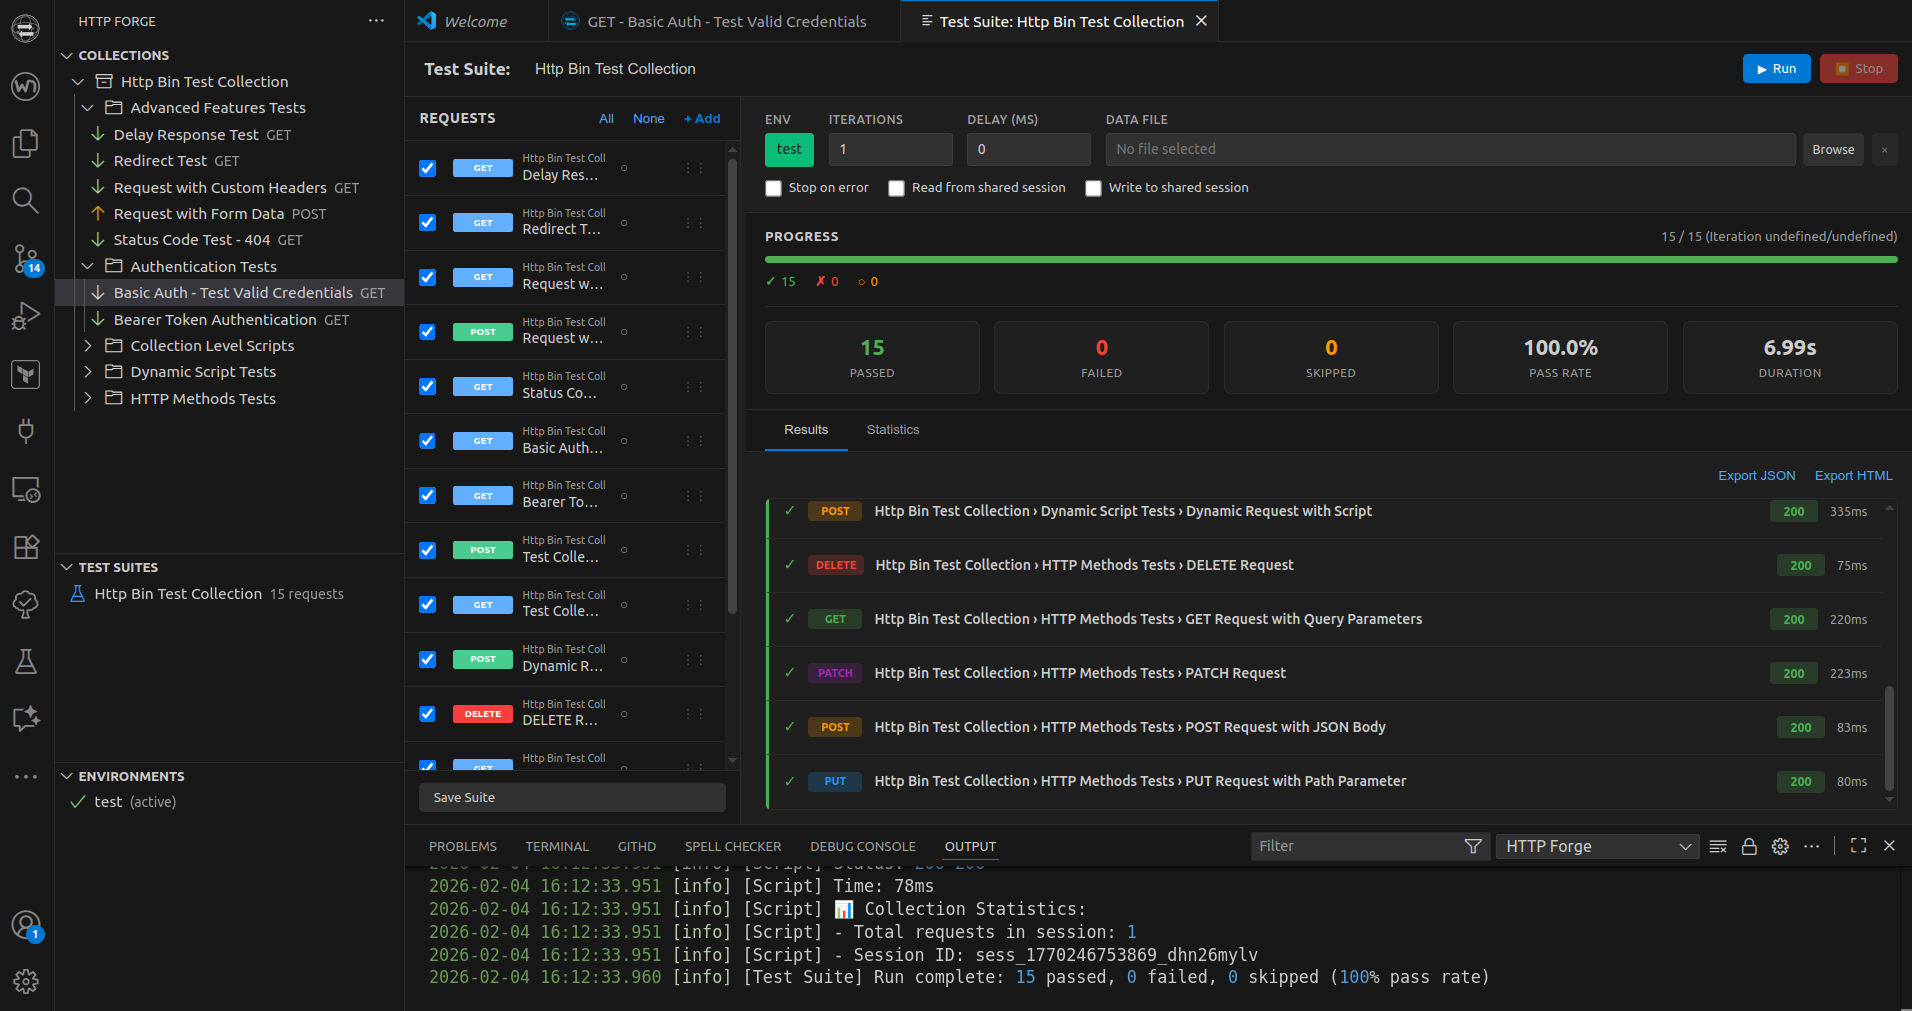Open the chat sparkle icon view
Screen dimensions: 1912x1011
tap(26, 719)
